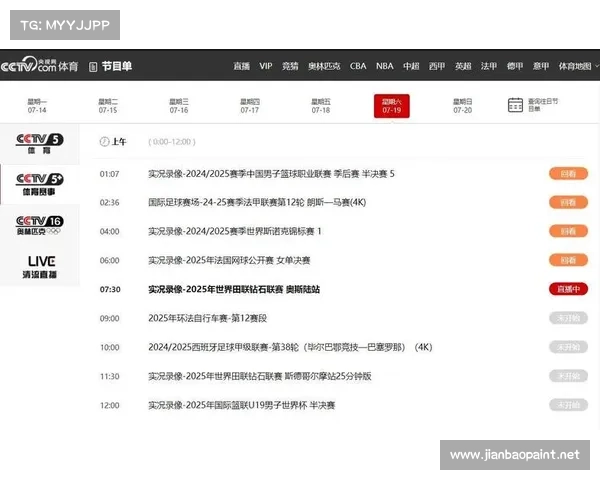Viewport: 600px width, 480px height.
Task: Open the bold 钻石联赛 奥斯陆站 title
Action: 234,289
